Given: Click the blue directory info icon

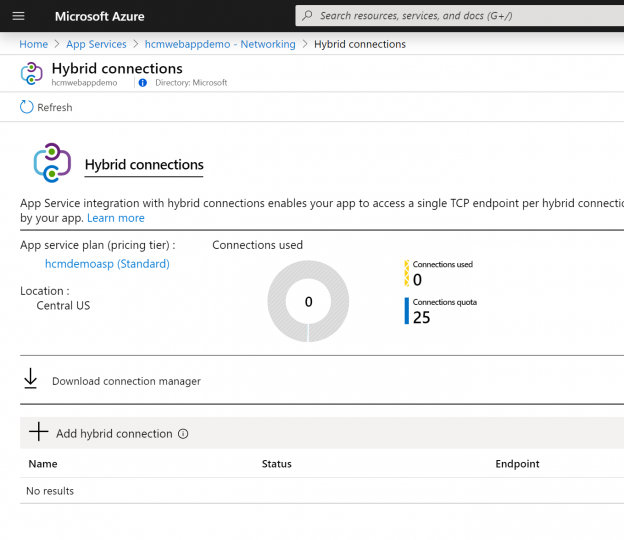Looking at the screenshot, I should click(142, 83).
